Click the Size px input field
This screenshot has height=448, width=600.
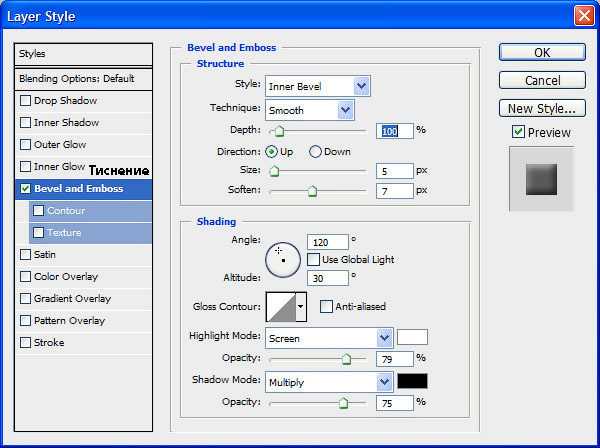pyautogui.click(x=395, y=171)
